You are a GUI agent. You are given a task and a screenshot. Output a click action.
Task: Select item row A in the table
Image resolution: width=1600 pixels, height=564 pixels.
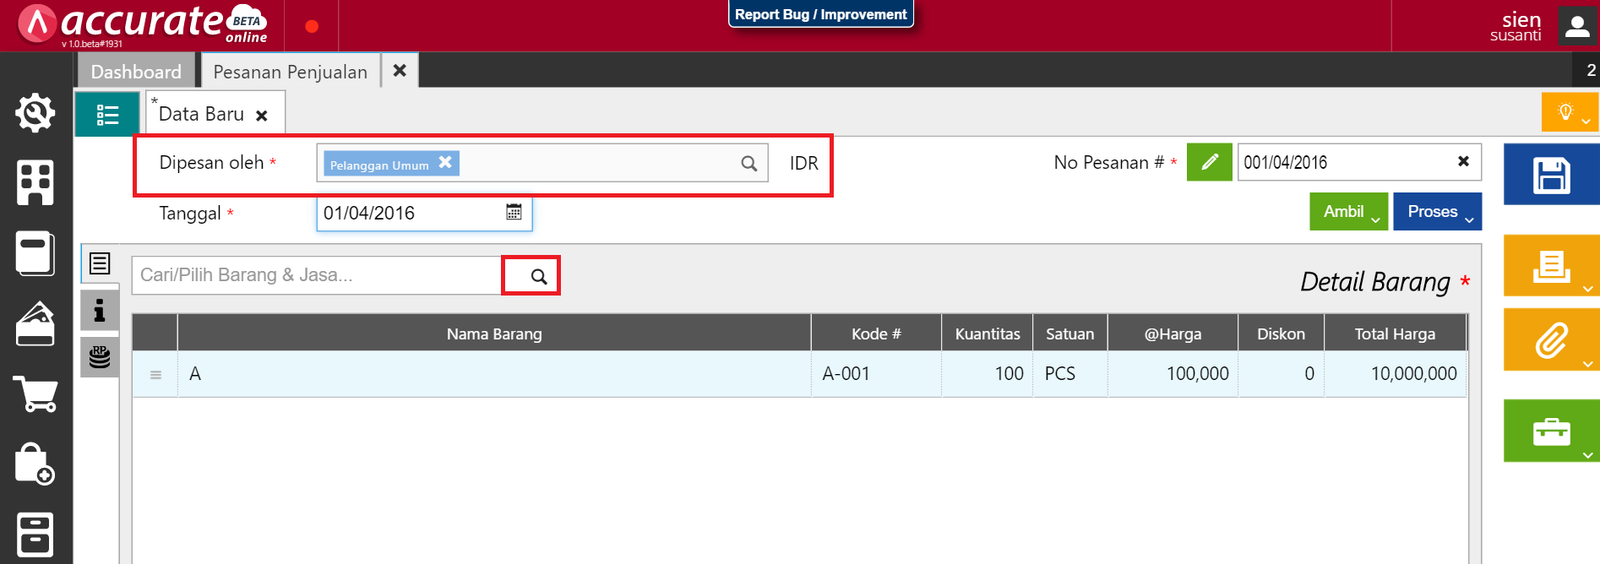[494, 374]
